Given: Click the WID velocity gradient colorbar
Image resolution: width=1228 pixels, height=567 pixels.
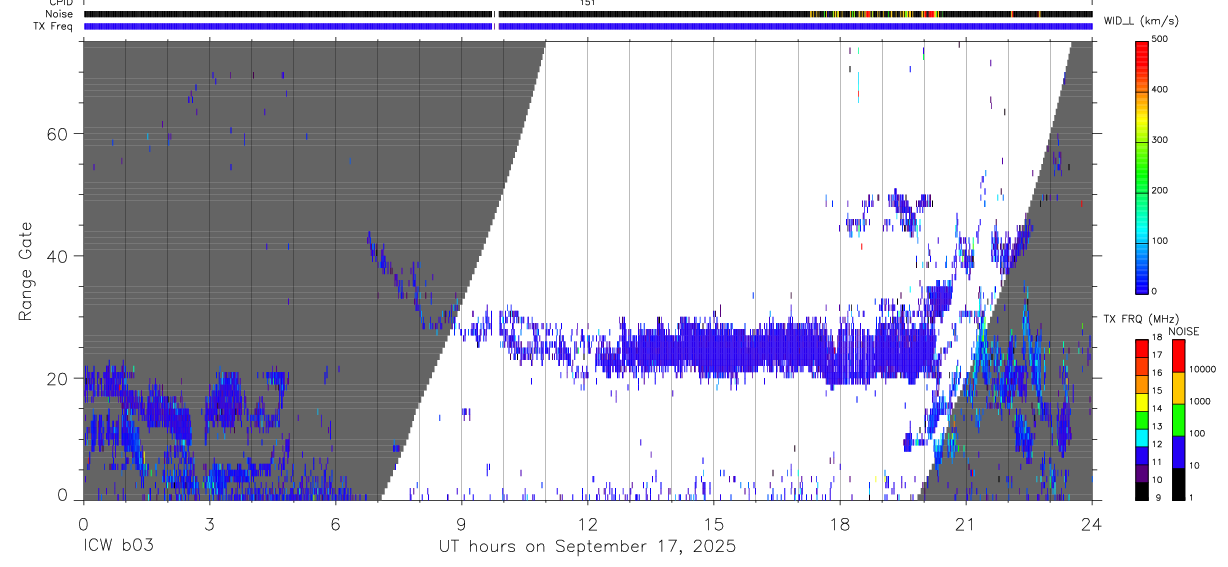Looking at the screenshot, I should coord(1141,166).
